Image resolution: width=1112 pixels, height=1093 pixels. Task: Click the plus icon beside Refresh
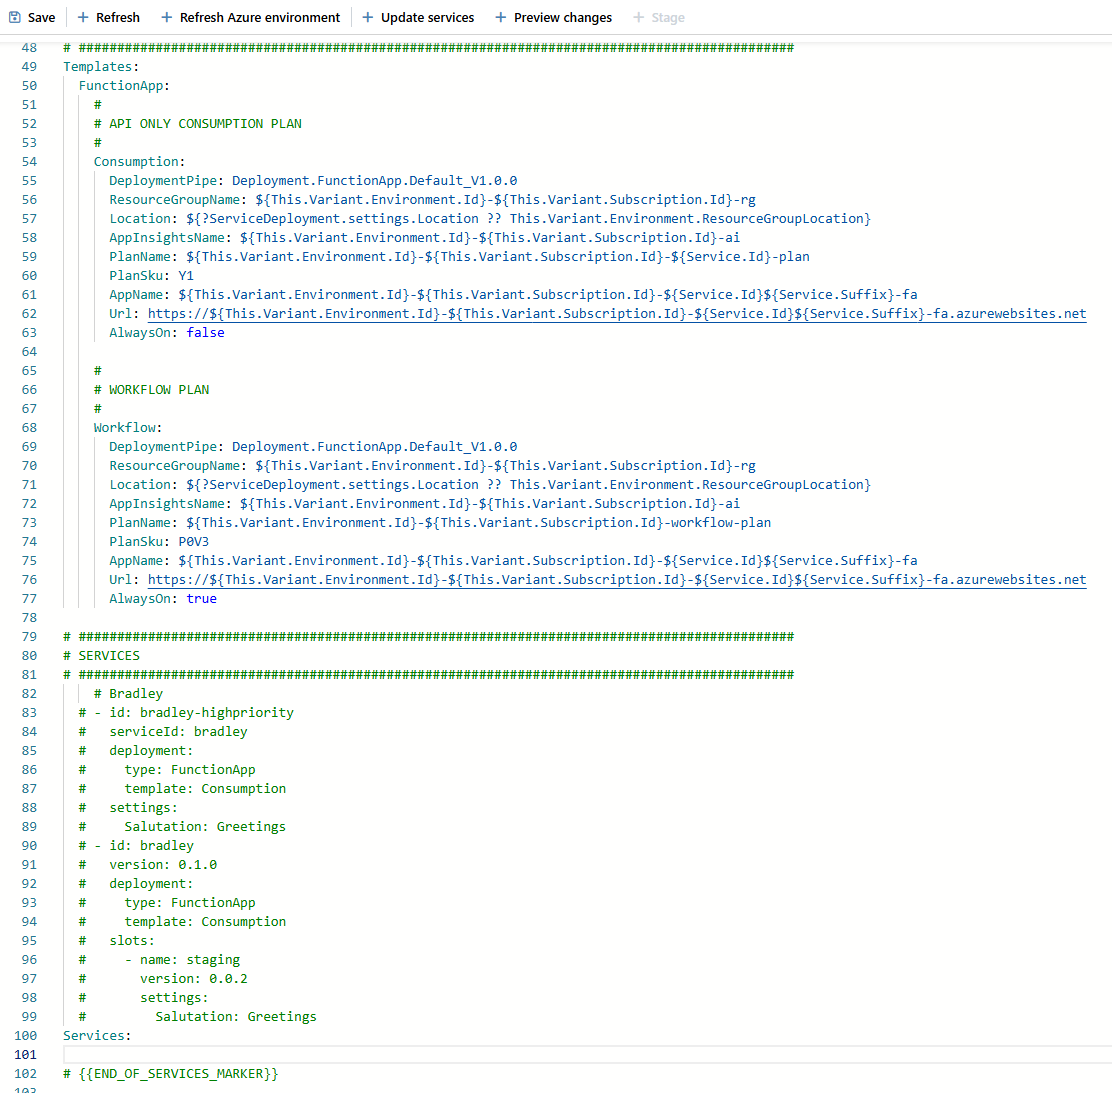(x=83, y=17)
